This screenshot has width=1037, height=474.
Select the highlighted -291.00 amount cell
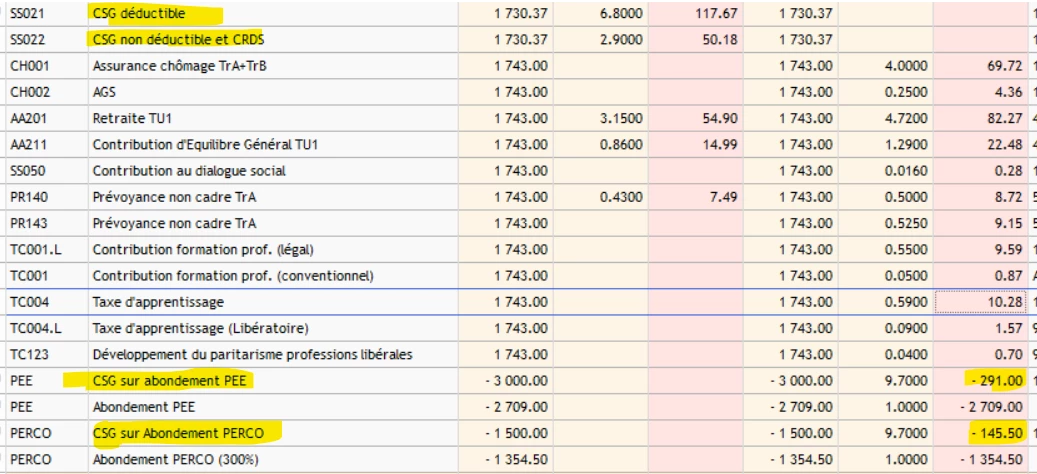[995, 380]
